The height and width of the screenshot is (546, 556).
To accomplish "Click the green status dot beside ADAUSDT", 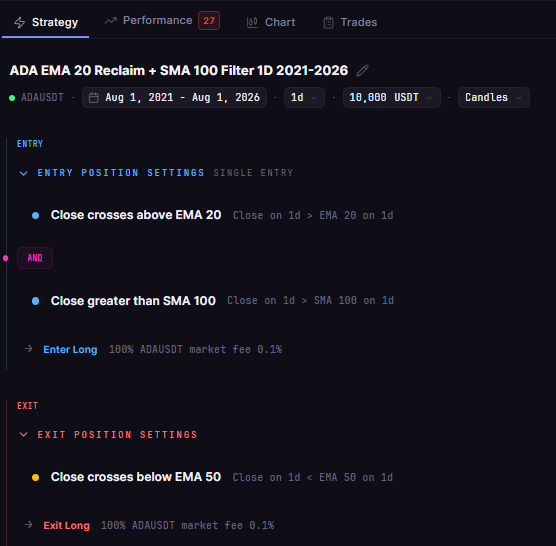I will point(12,98).
